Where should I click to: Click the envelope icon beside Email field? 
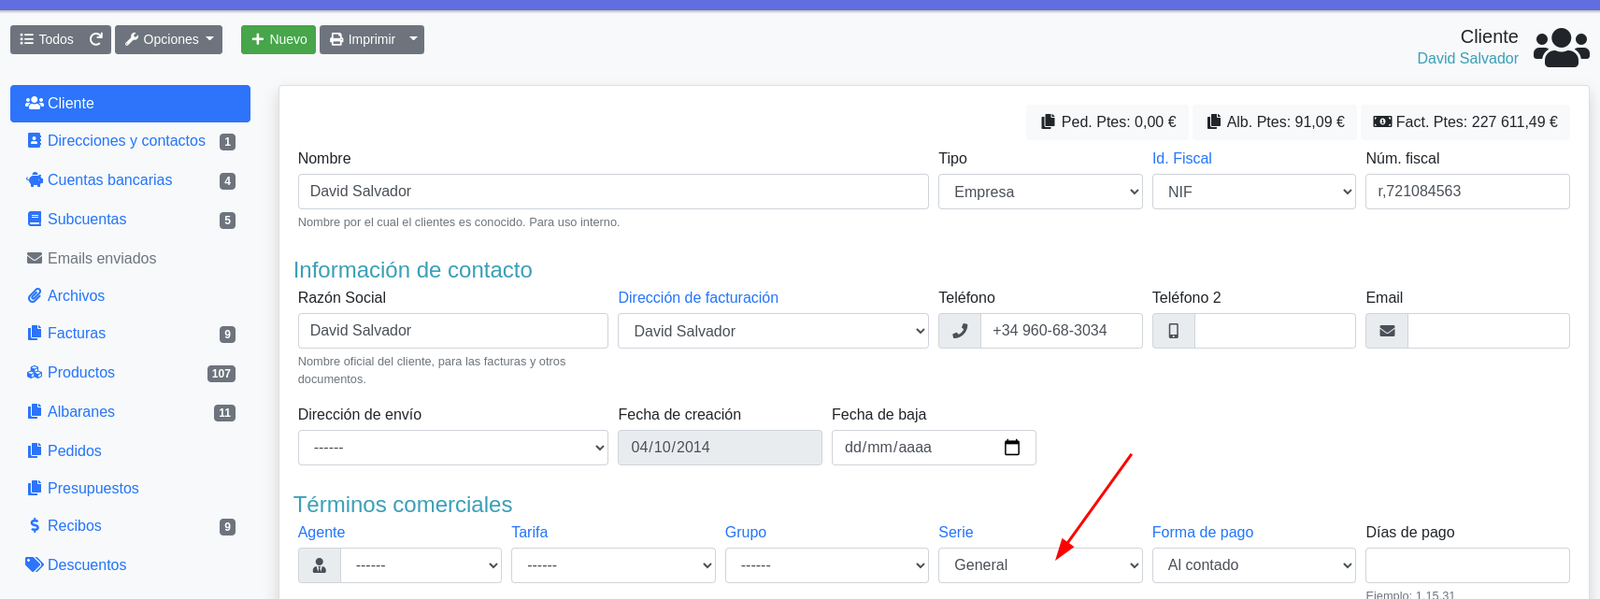click(x=1387, y=331)
